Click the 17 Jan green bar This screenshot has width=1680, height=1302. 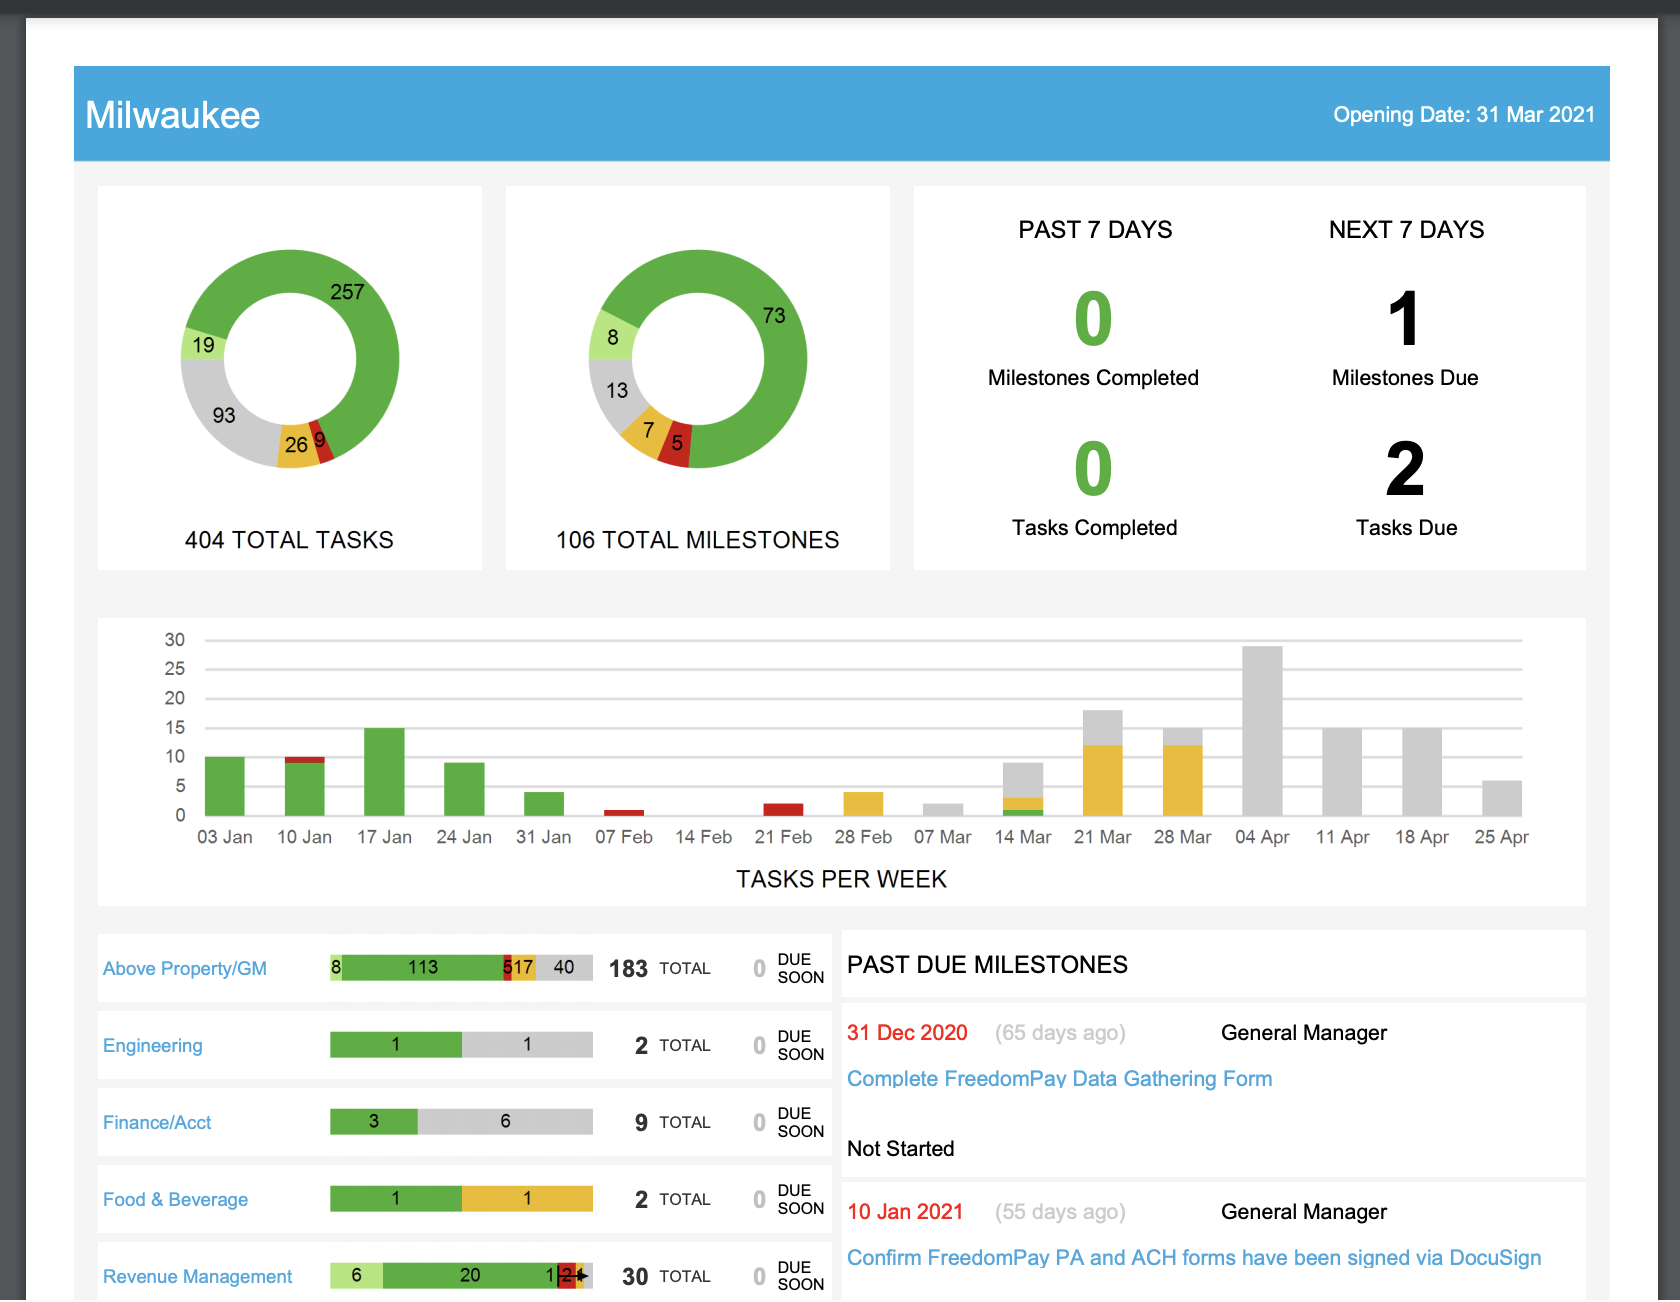pos(384,772)
